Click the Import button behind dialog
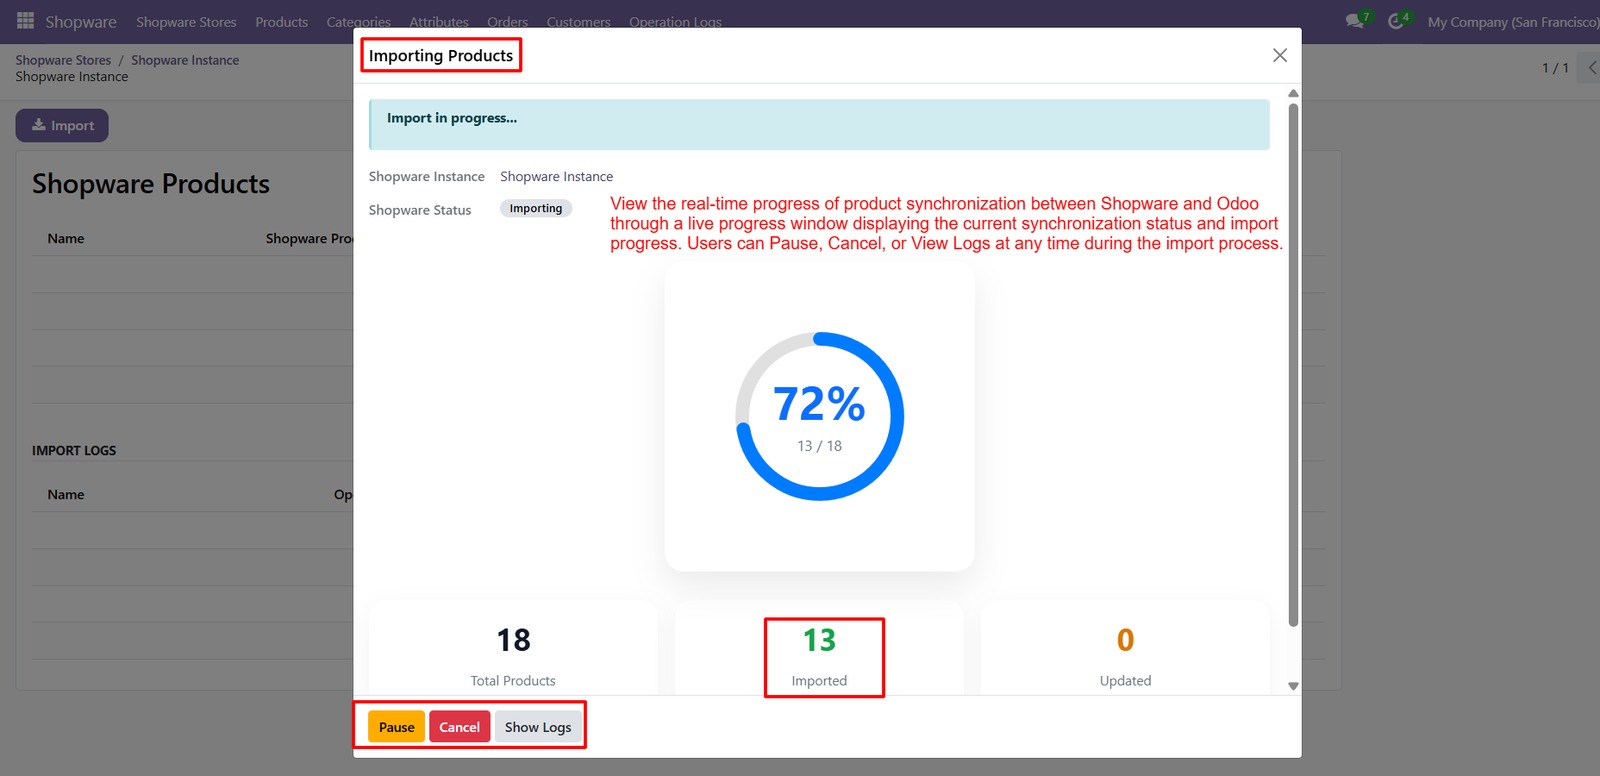 click(x=62, y=125)
